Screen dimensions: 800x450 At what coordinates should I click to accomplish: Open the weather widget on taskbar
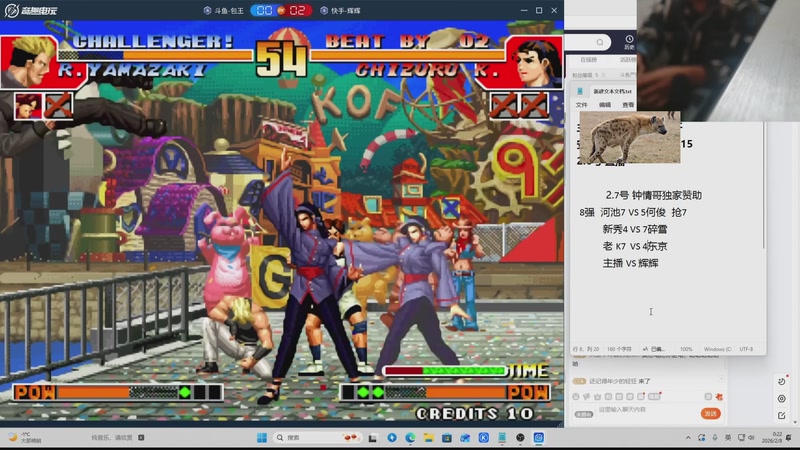point(24,437)
